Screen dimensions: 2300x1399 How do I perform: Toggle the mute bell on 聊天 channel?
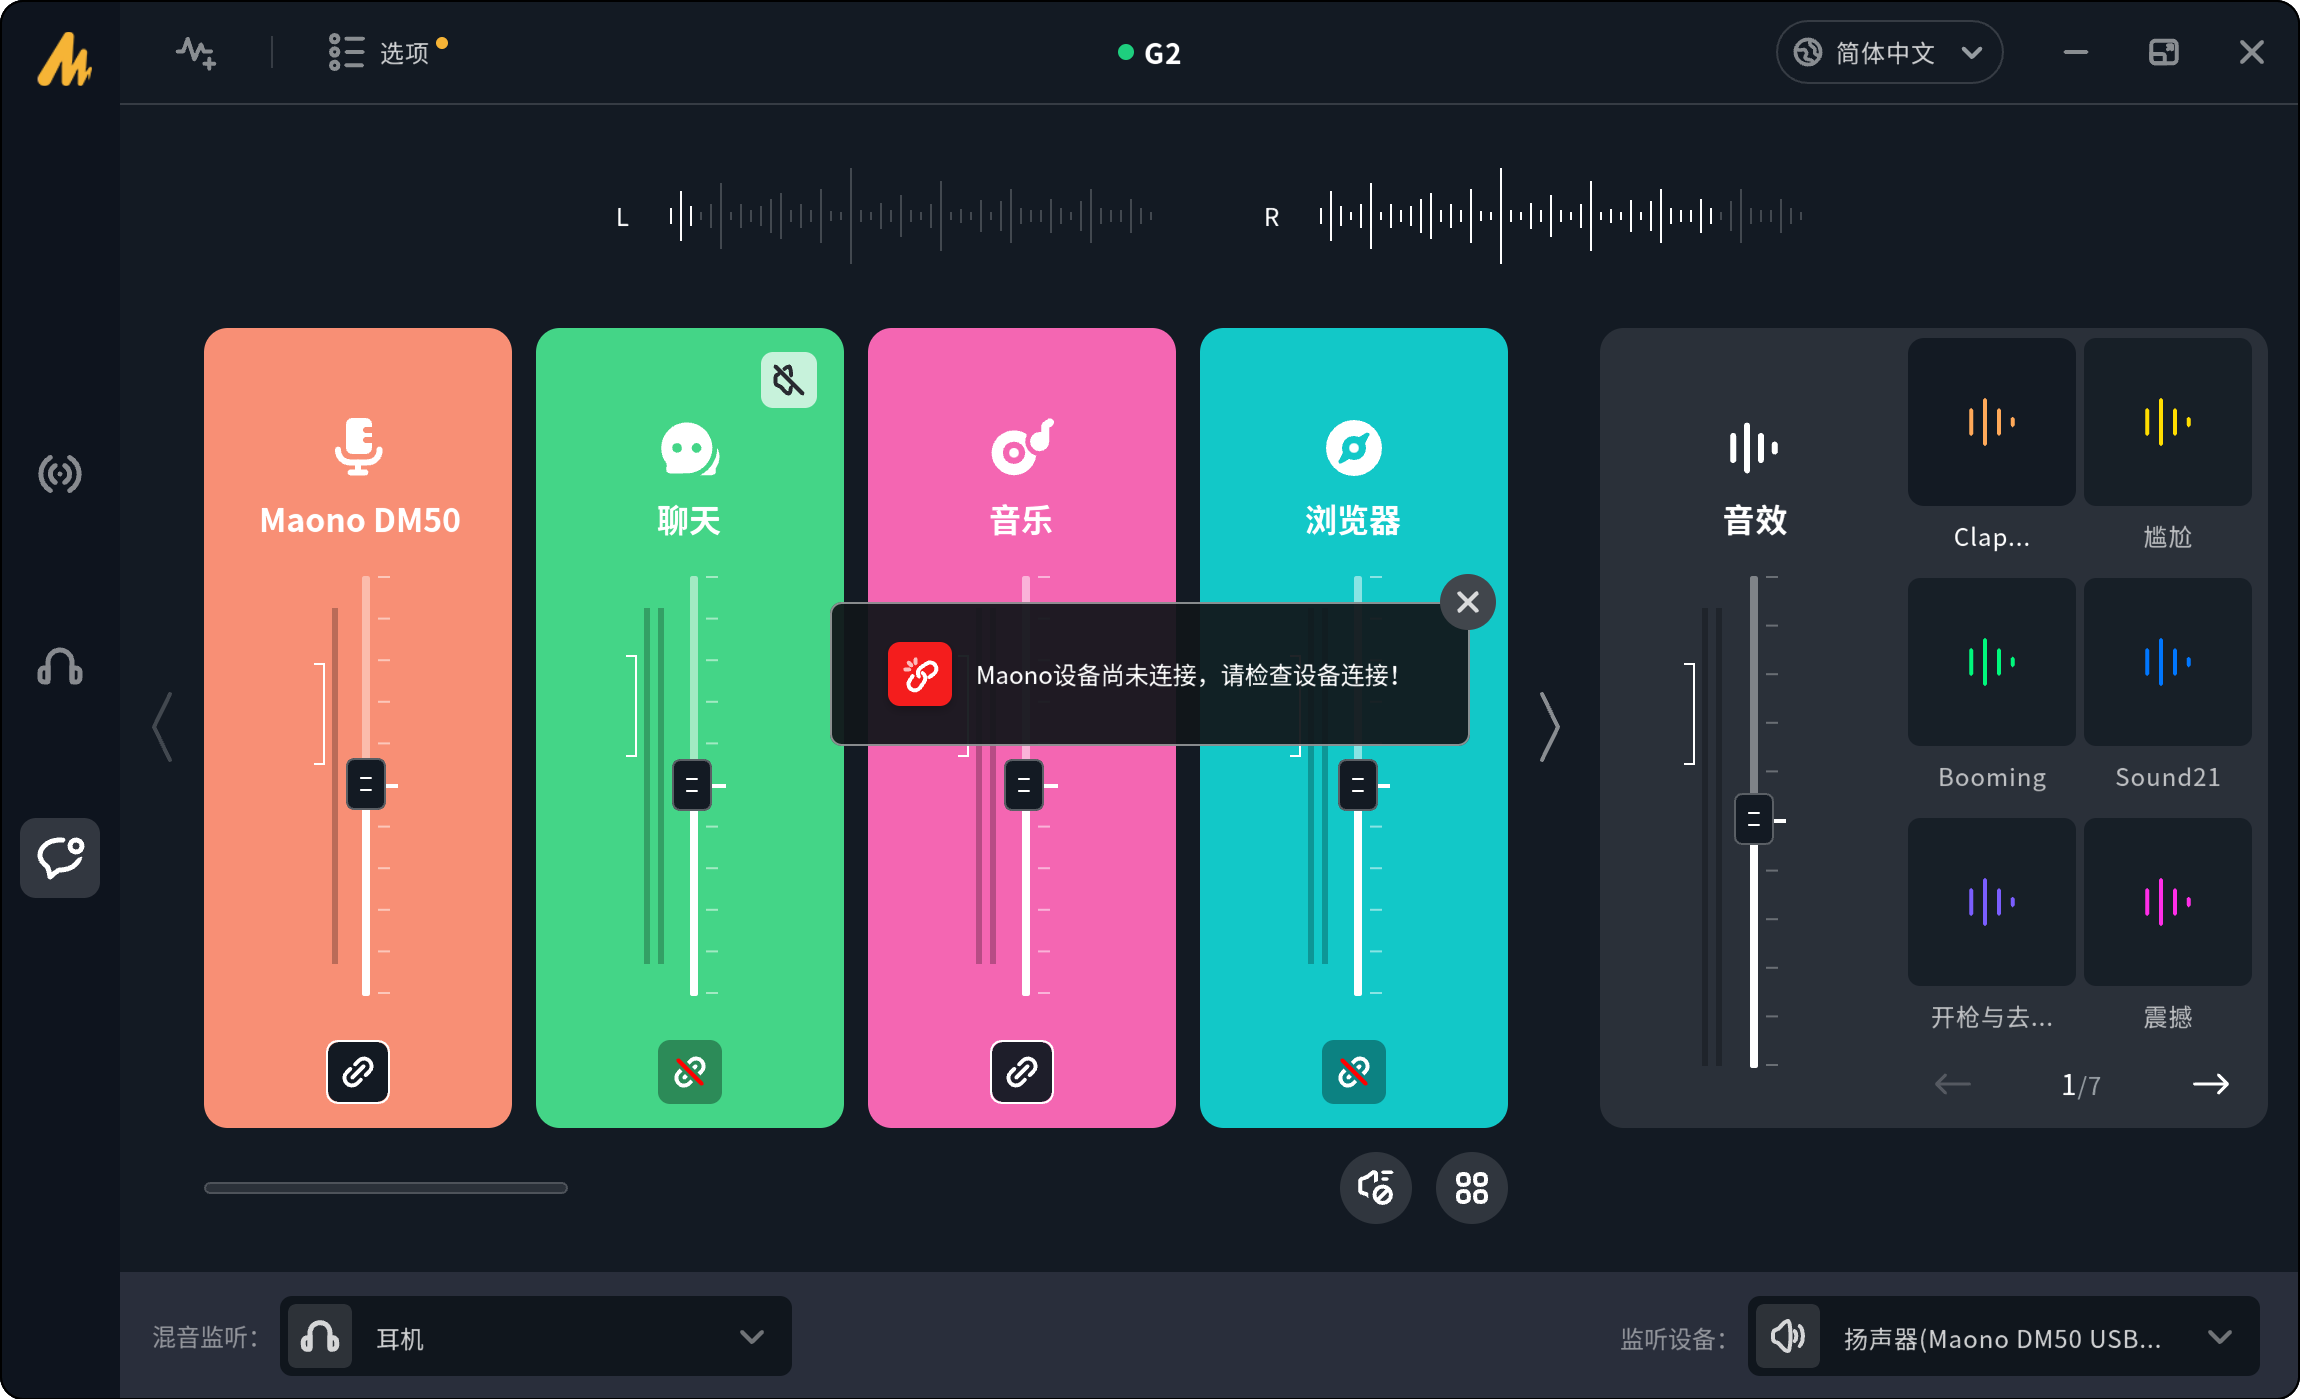pos(788,380)
